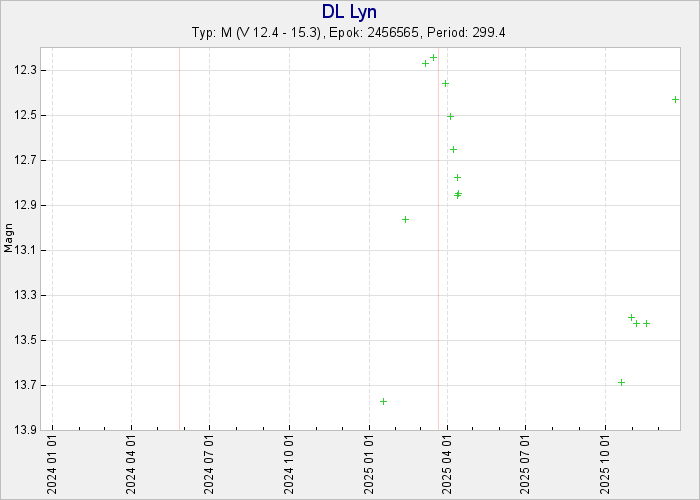
Task: Click the 2025 10 01 x-axis label
Action: click(x=605, y=464)
